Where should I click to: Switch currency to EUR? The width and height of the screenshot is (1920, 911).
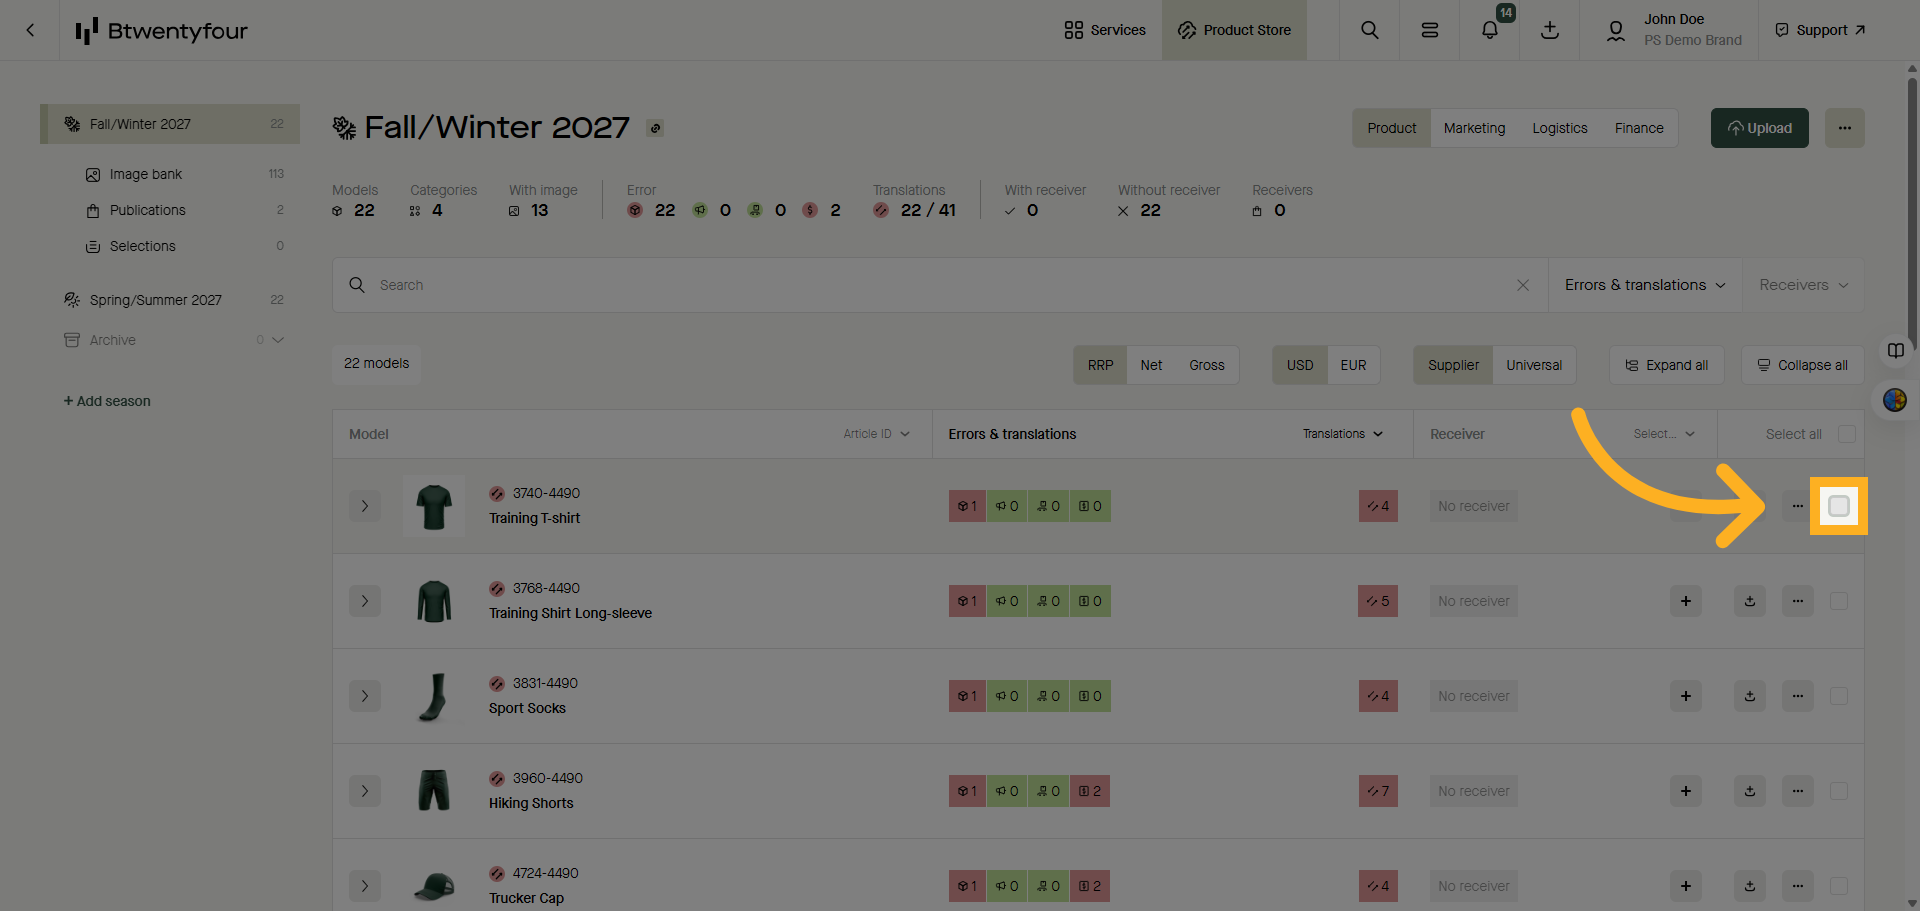click(1353, 365)
